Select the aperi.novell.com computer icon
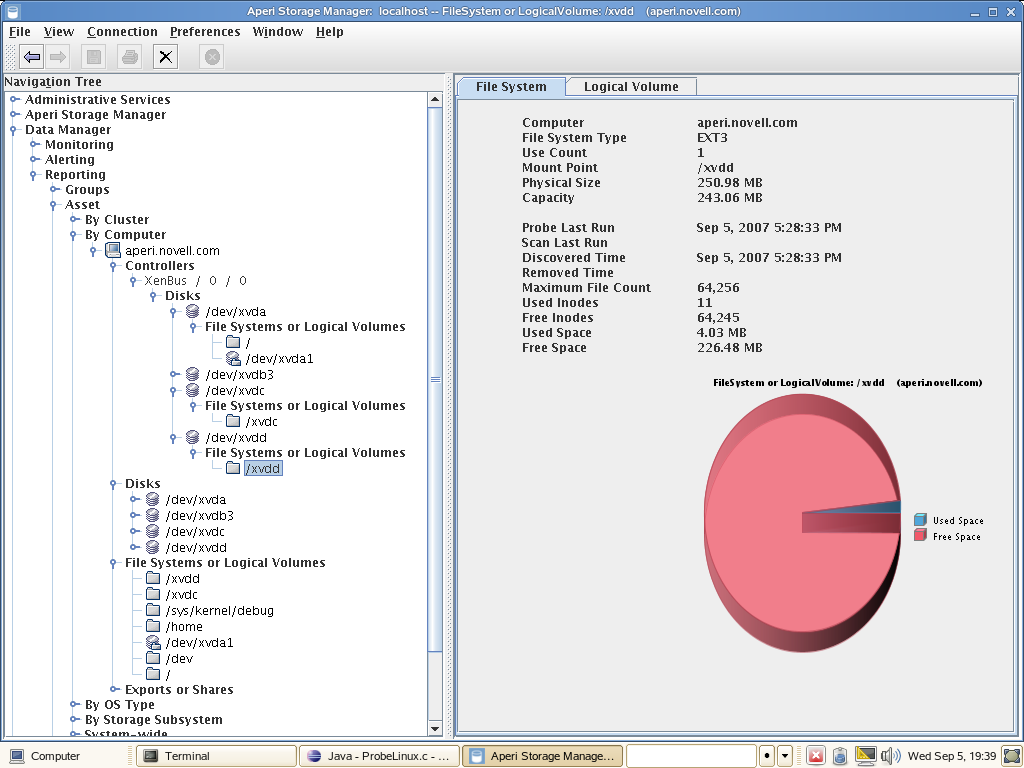Viewport: 1024px width, 768px height. click(x=113, y=250)
